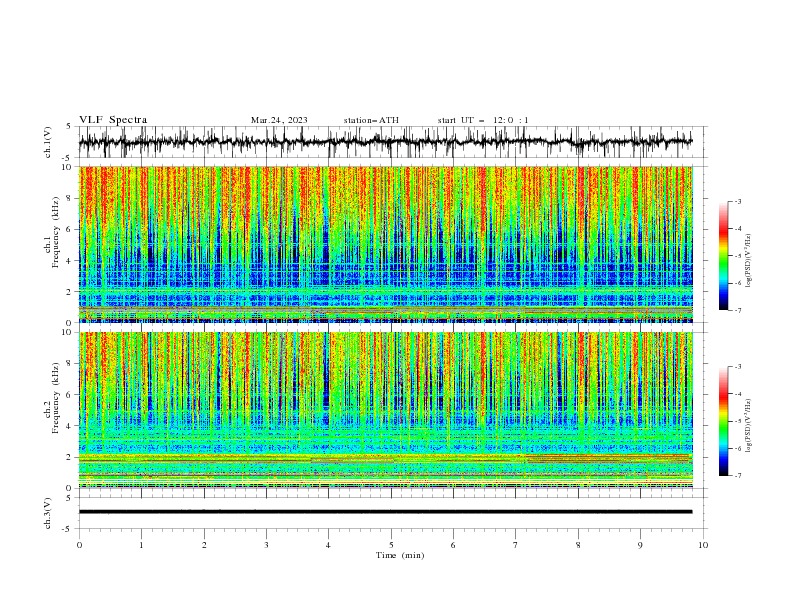792x612 pixels.
Task: Click the "-5" tick on ch.1 colorbar
Action: (737, 256)
